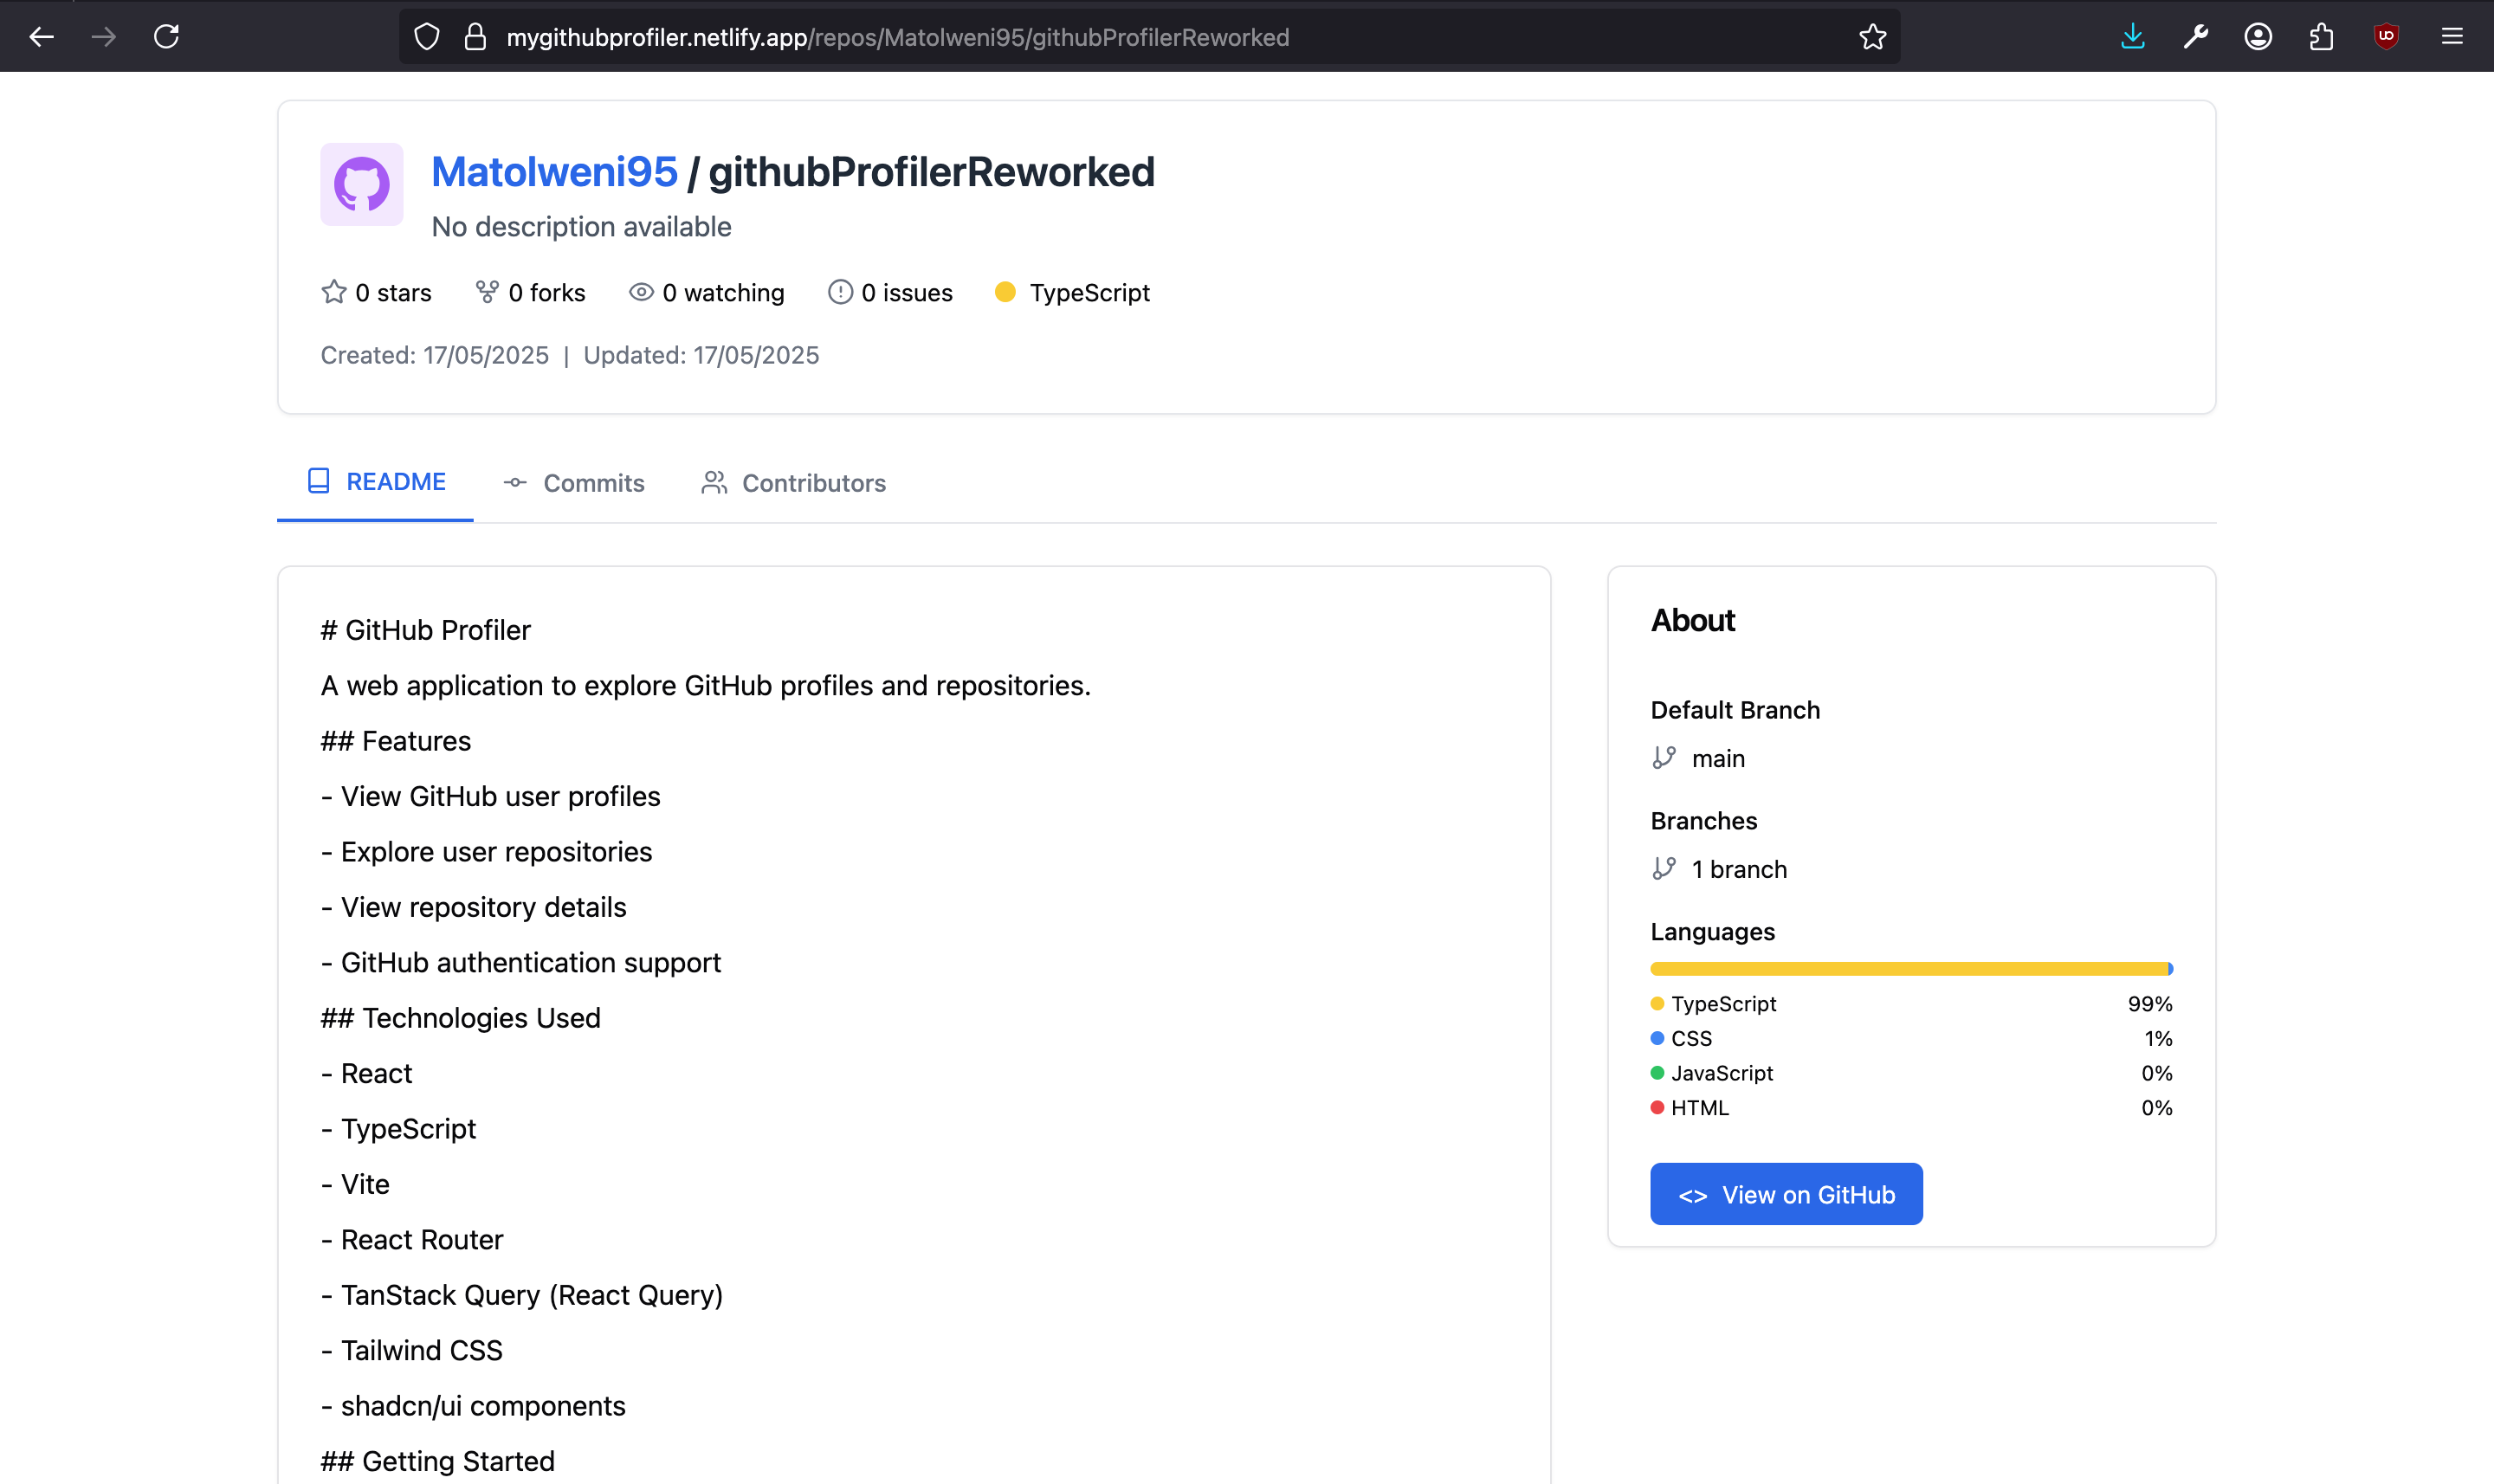Open the extensions puzzle icon
Screen dimensions: 2494x1484
(x=2321, y=37)
